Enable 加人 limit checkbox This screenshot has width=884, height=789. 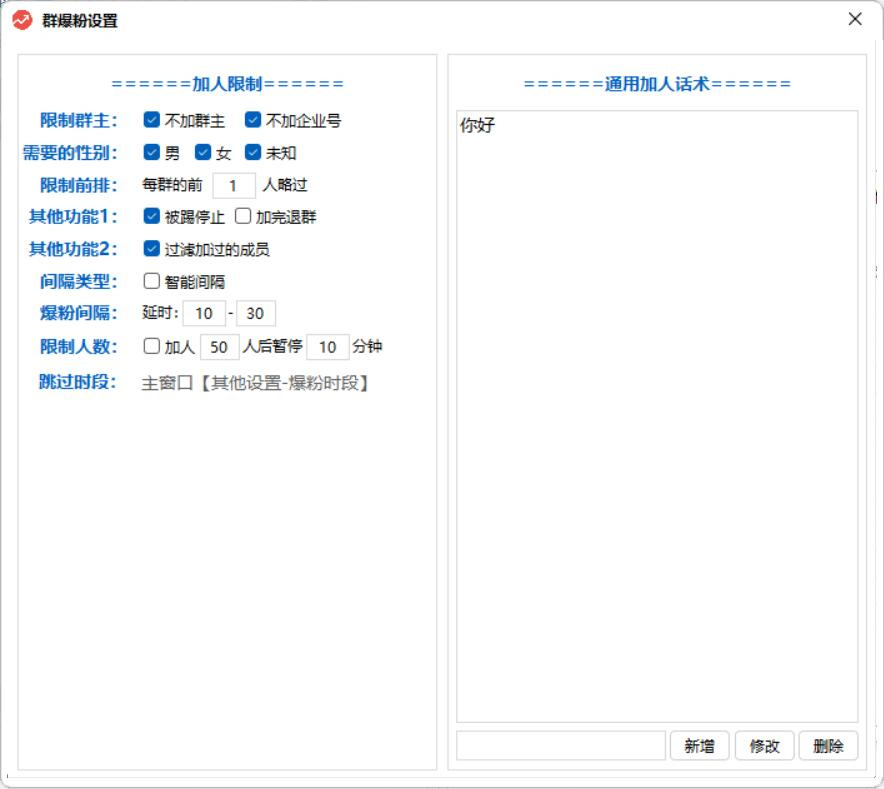click(x=151, y=347)
